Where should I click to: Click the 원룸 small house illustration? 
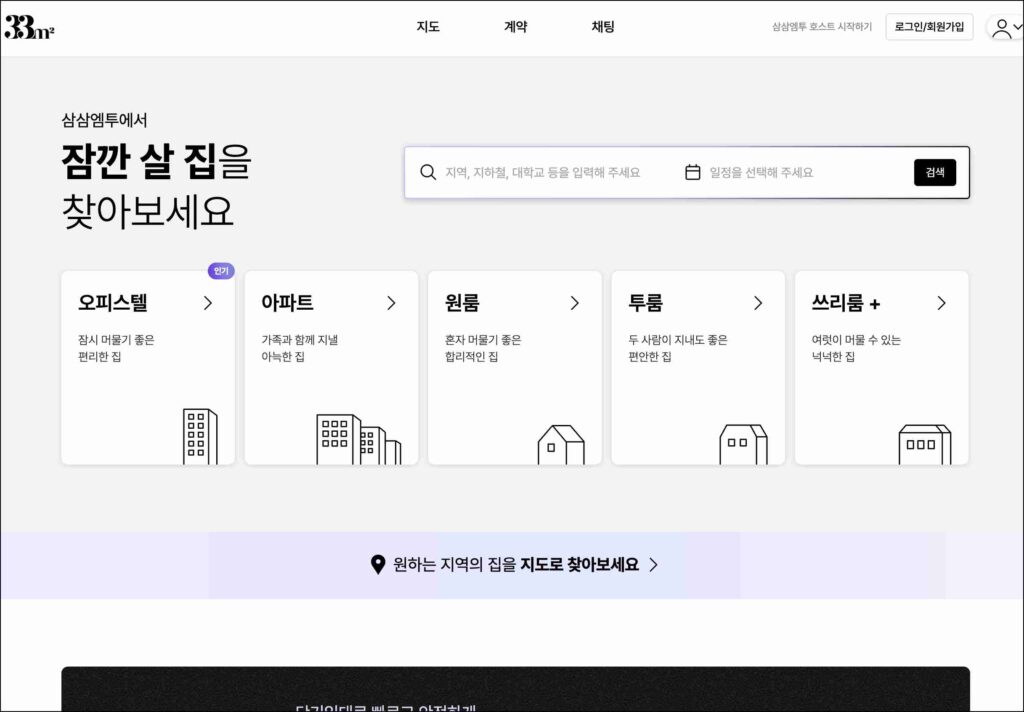560,444
